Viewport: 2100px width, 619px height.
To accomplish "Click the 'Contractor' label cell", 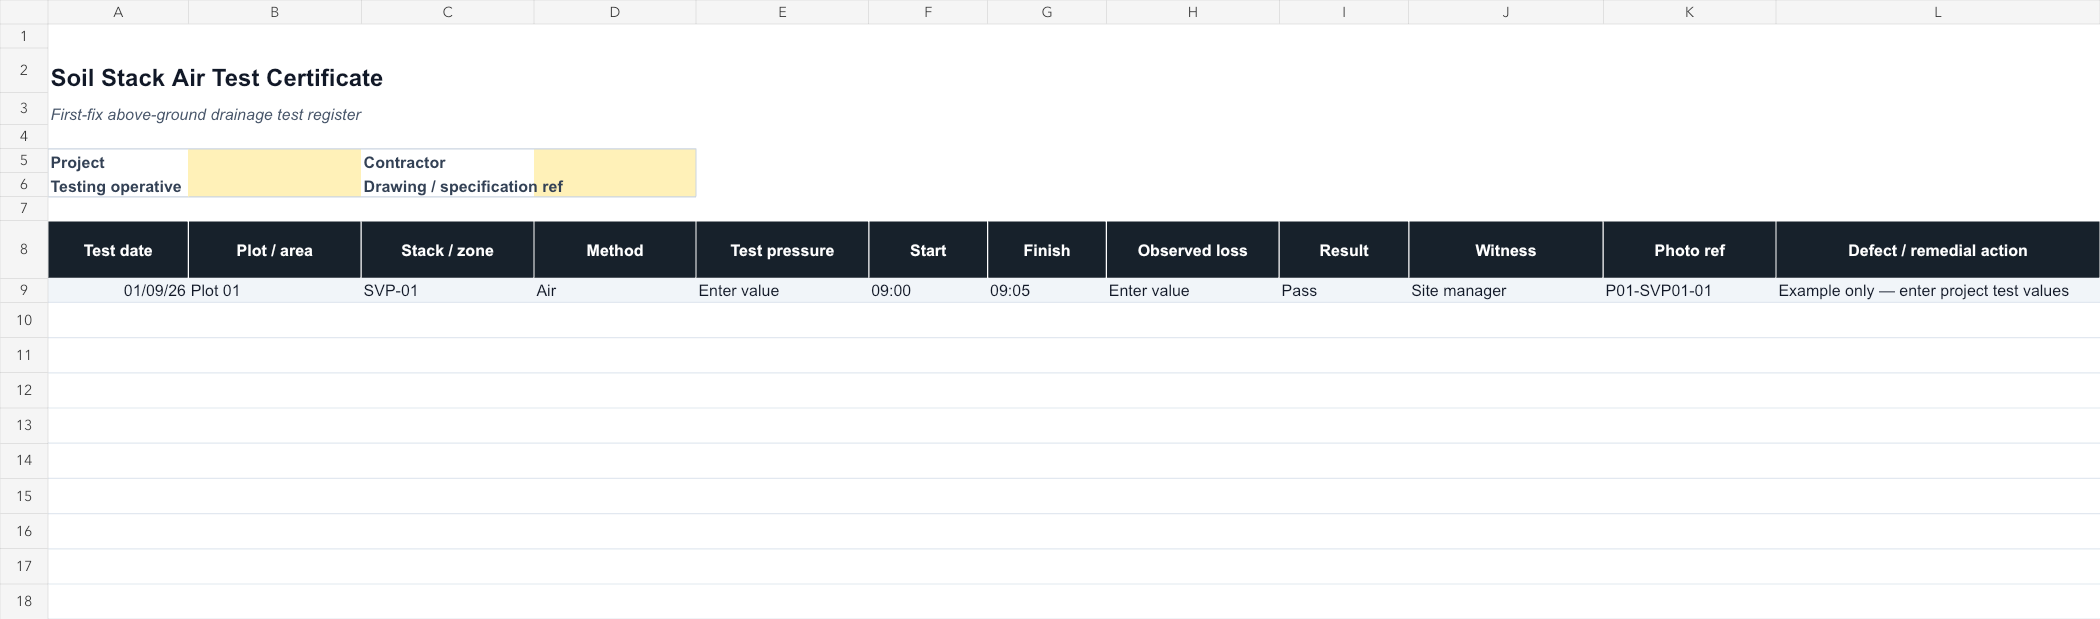I will tap(448, 162).
